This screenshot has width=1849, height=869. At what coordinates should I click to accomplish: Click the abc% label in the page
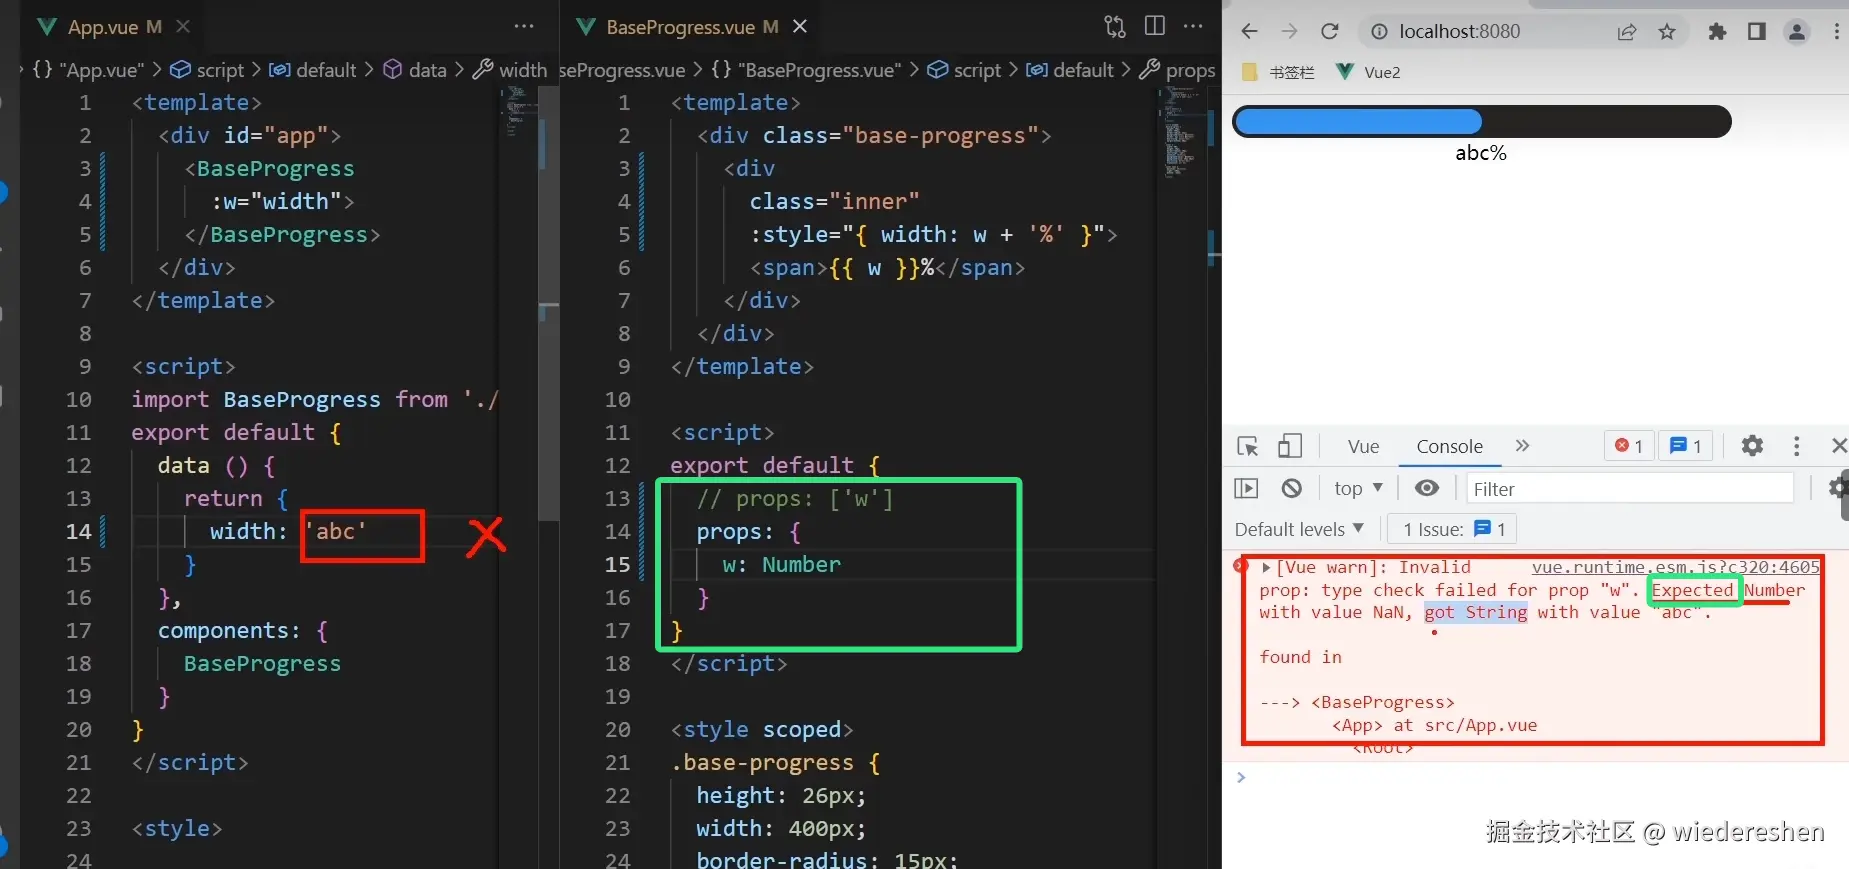[x=1481, y=153]
